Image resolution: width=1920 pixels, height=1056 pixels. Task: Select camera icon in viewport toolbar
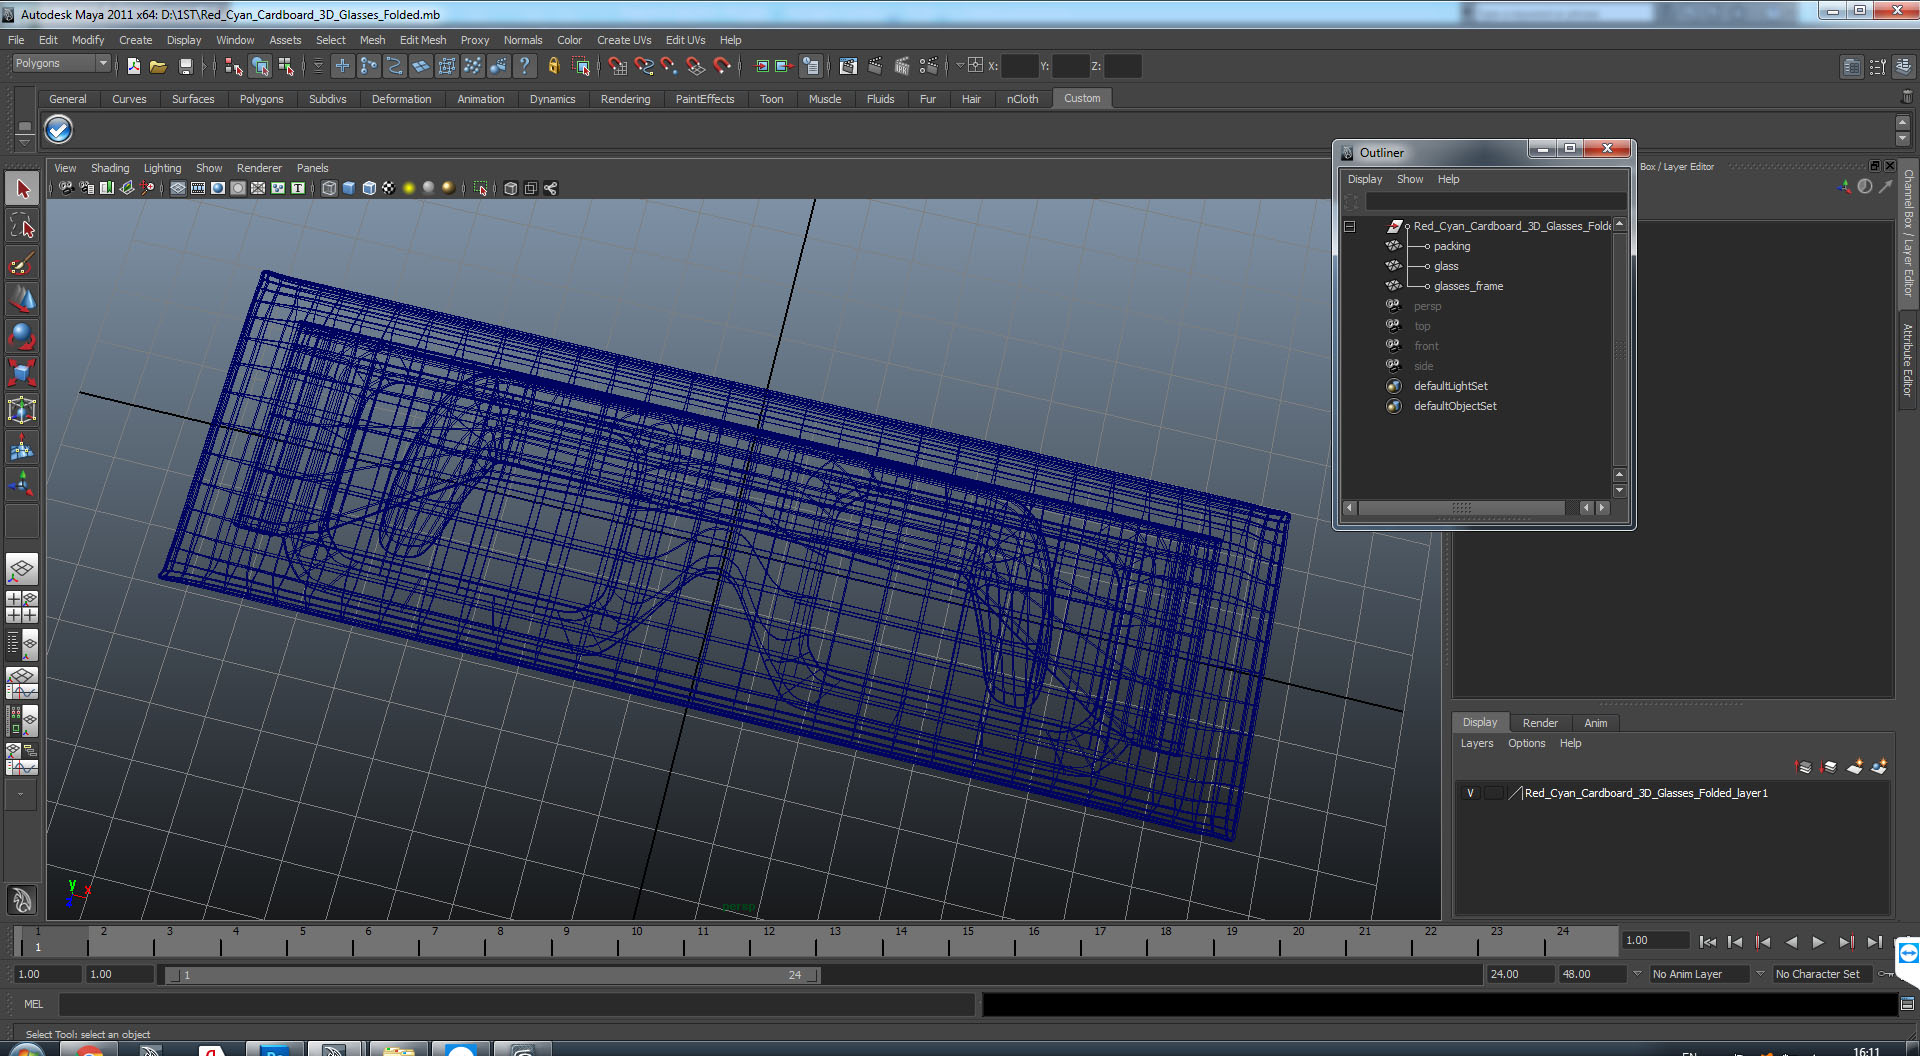[66, 188]
